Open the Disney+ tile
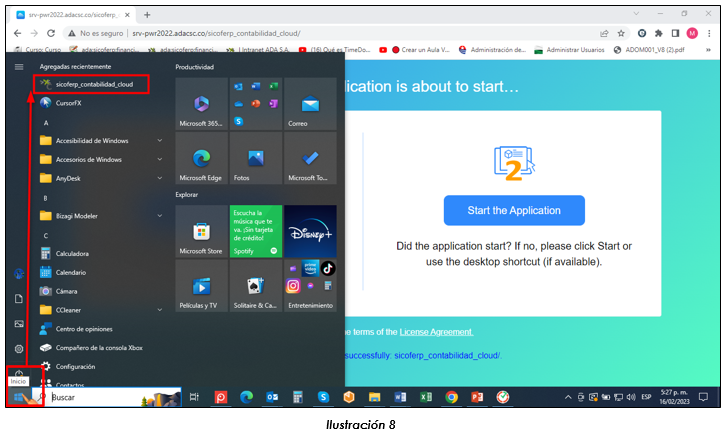727x438 pixels. click(309, 231)
